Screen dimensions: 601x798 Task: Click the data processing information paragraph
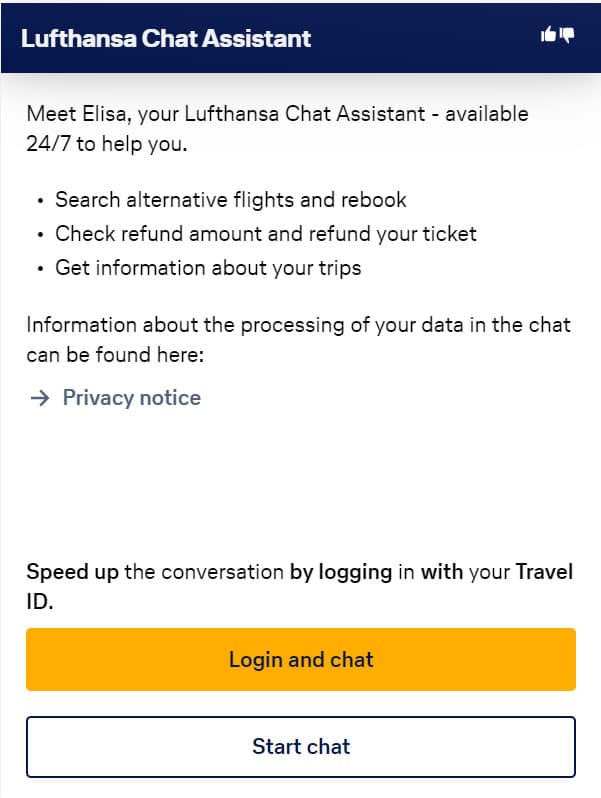pos(298,326)
